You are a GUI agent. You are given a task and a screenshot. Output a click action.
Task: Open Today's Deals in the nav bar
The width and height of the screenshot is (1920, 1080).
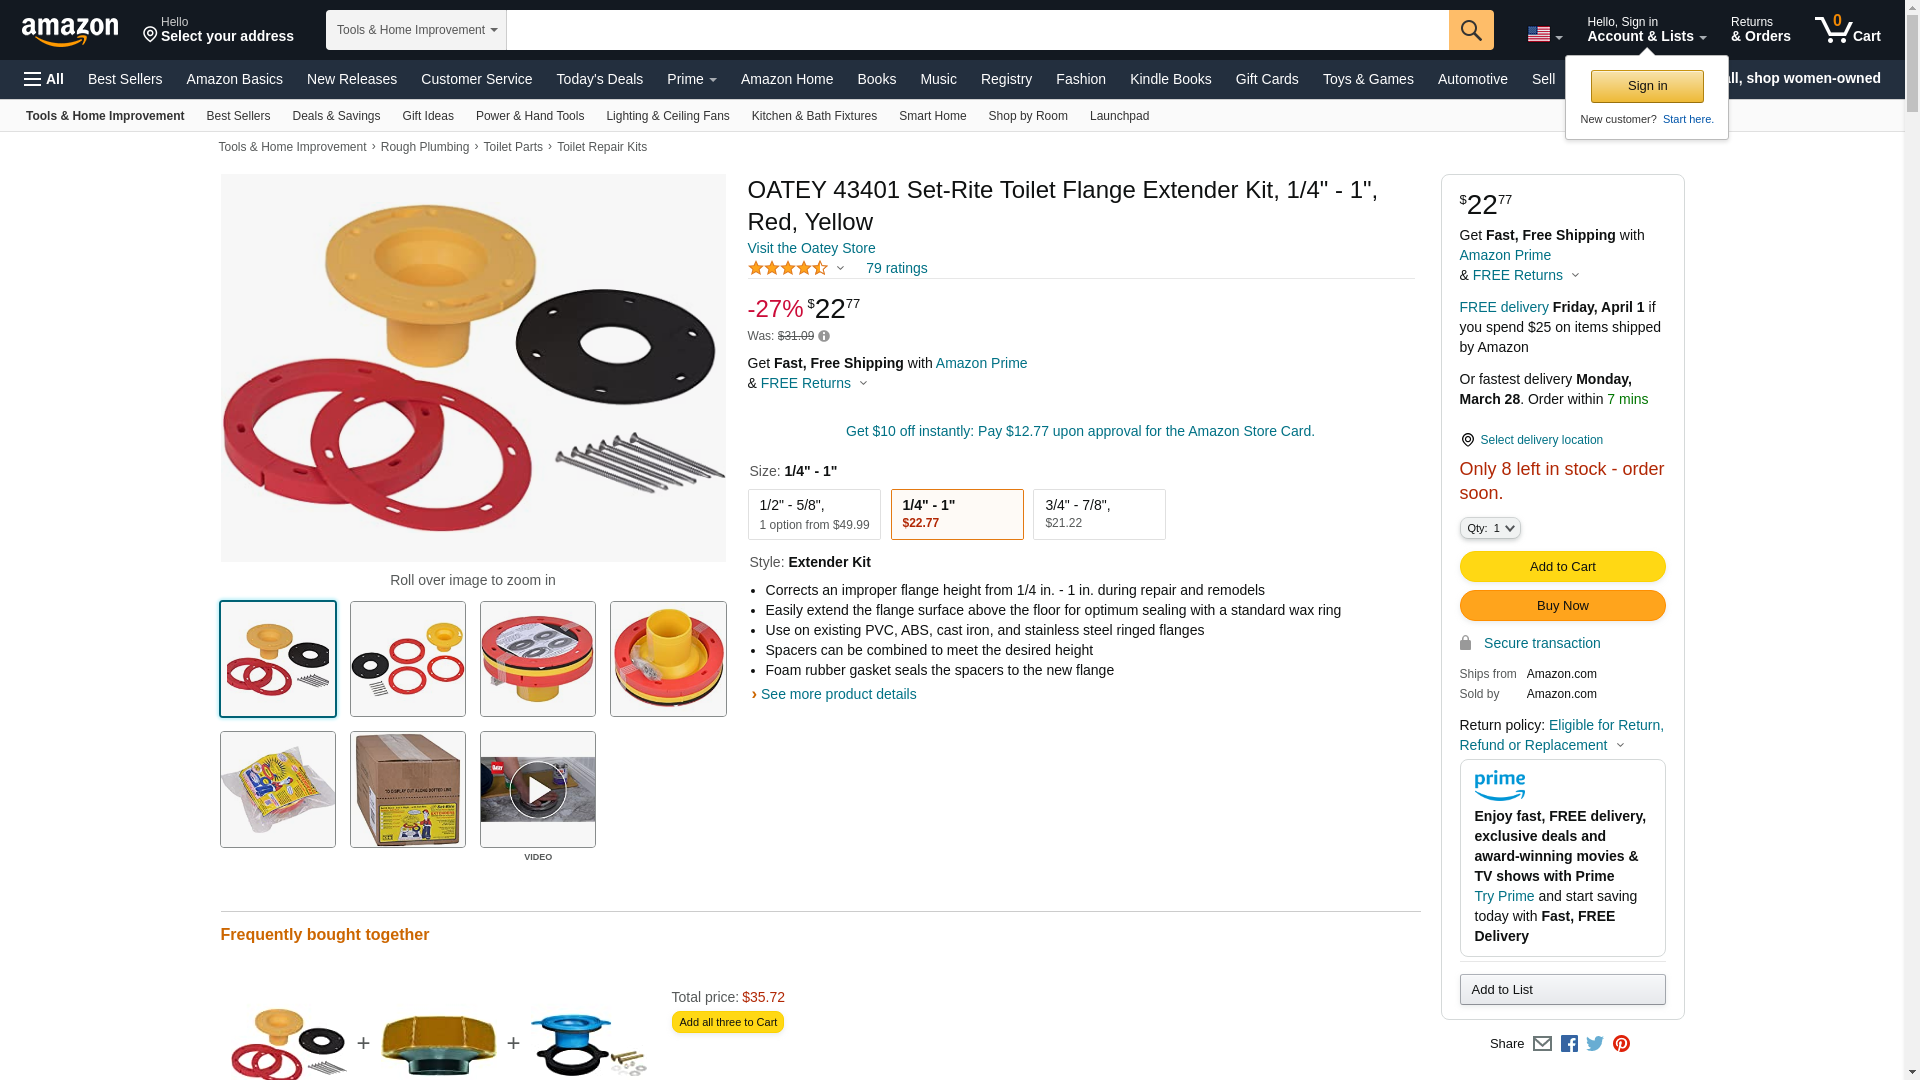coord(599,79)
